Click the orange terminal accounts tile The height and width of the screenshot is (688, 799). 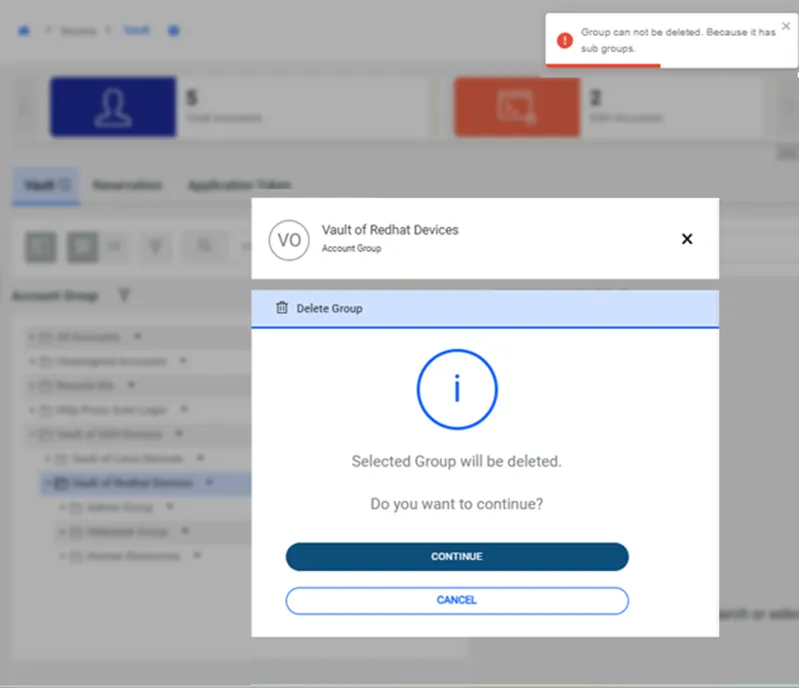coord(517,107)
